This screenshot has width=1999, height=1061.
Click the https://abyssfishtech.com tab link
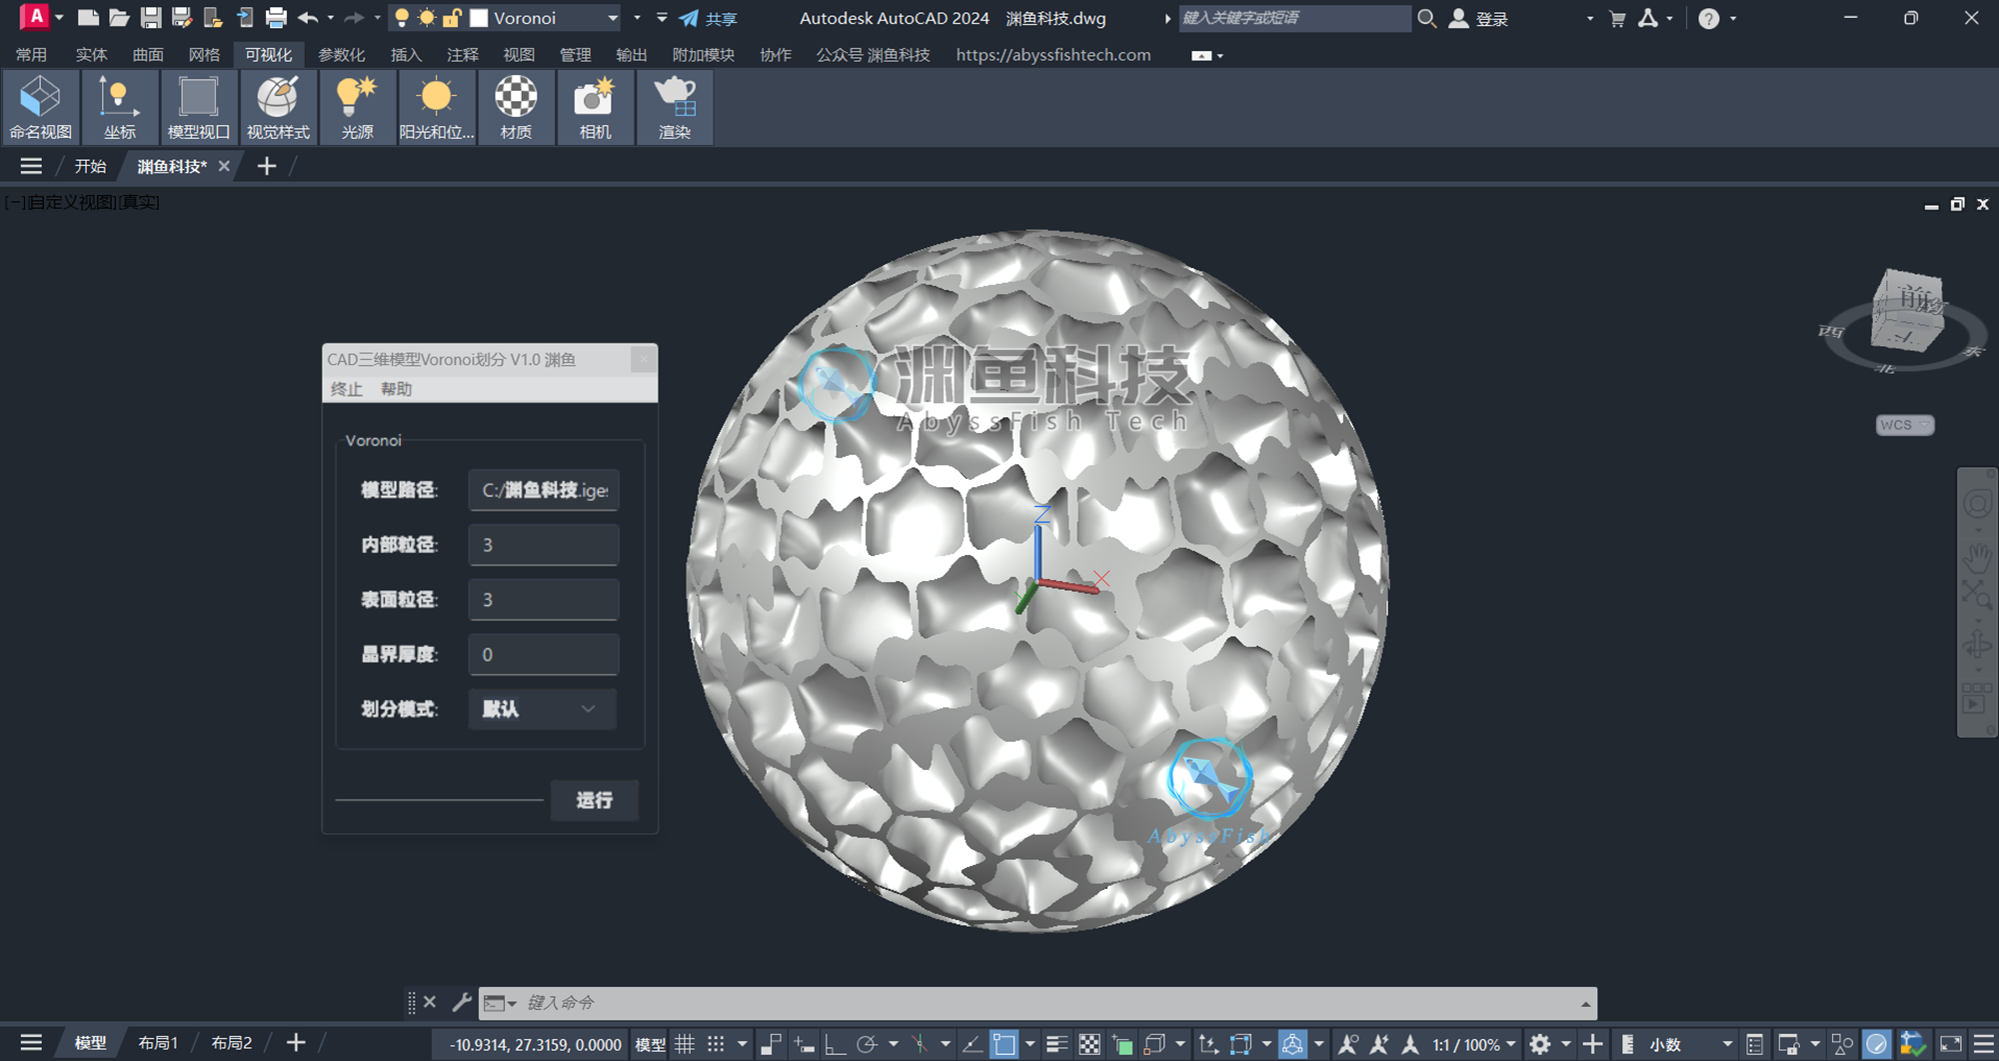(1053, 55)
